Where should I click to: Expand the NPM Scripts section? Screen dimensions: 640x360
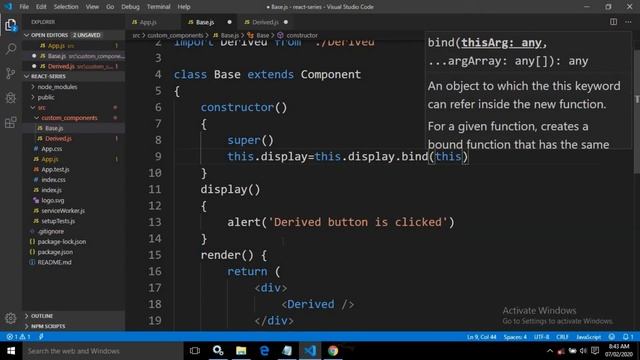point(73,326)
